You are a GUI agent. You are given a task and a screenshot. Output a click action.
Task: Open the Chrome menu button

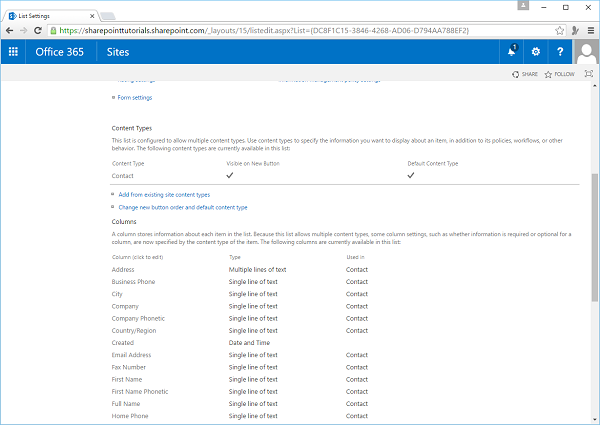(587, 30)
